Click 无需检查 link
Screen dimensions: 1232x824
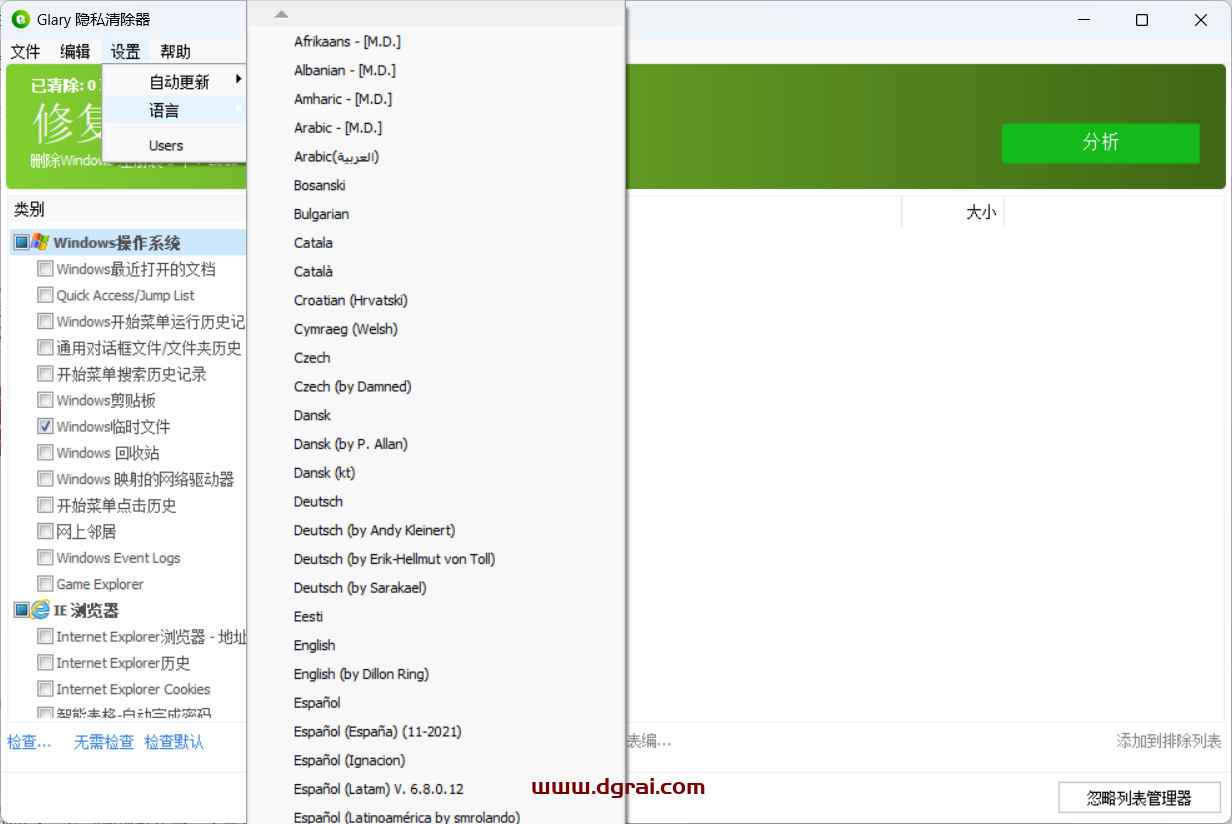[x=104, y=742]
